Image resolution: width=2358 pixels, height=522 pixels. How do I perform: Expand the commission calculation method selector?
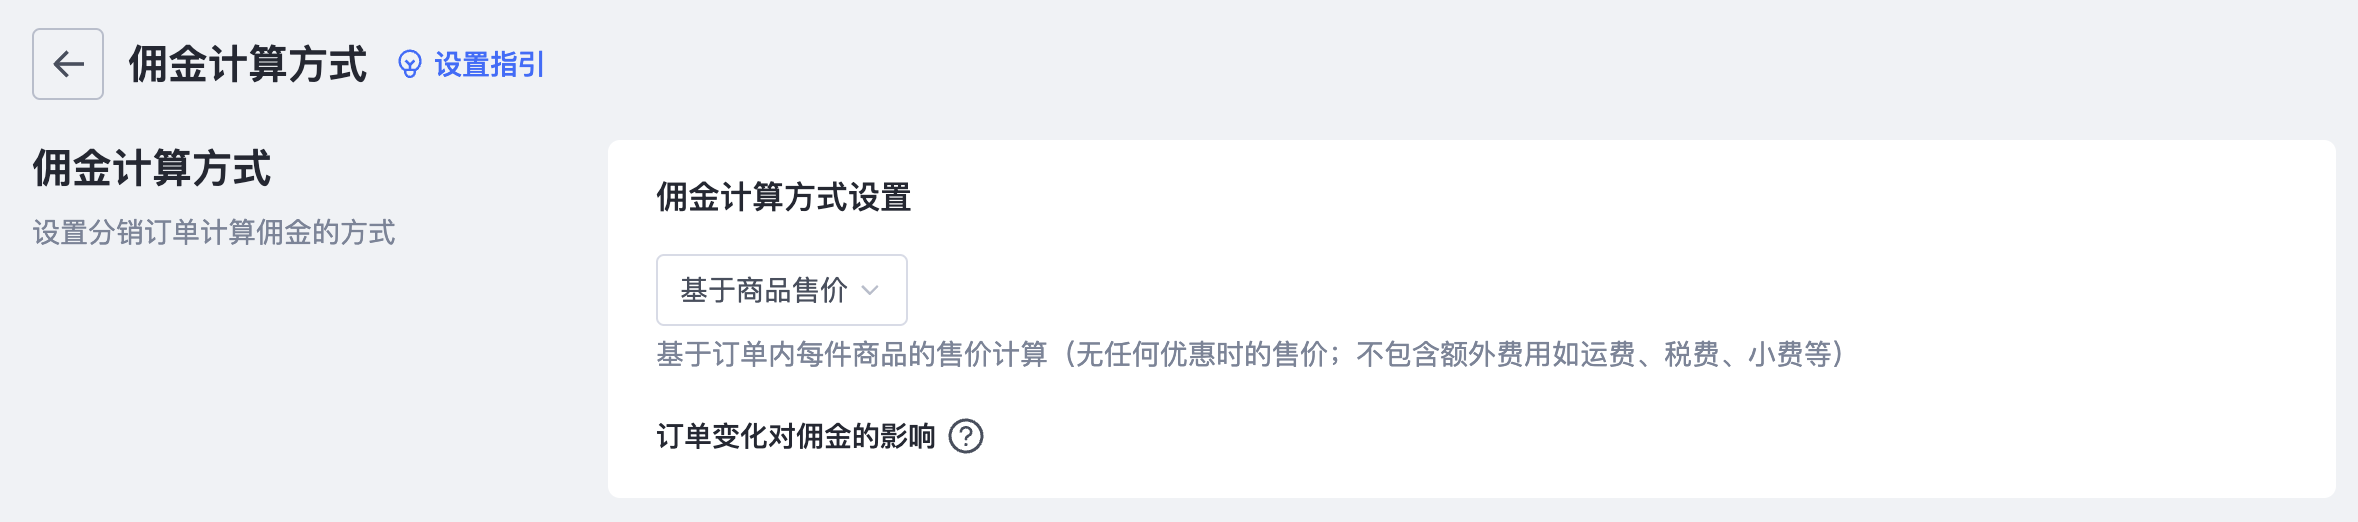point(782,290)
